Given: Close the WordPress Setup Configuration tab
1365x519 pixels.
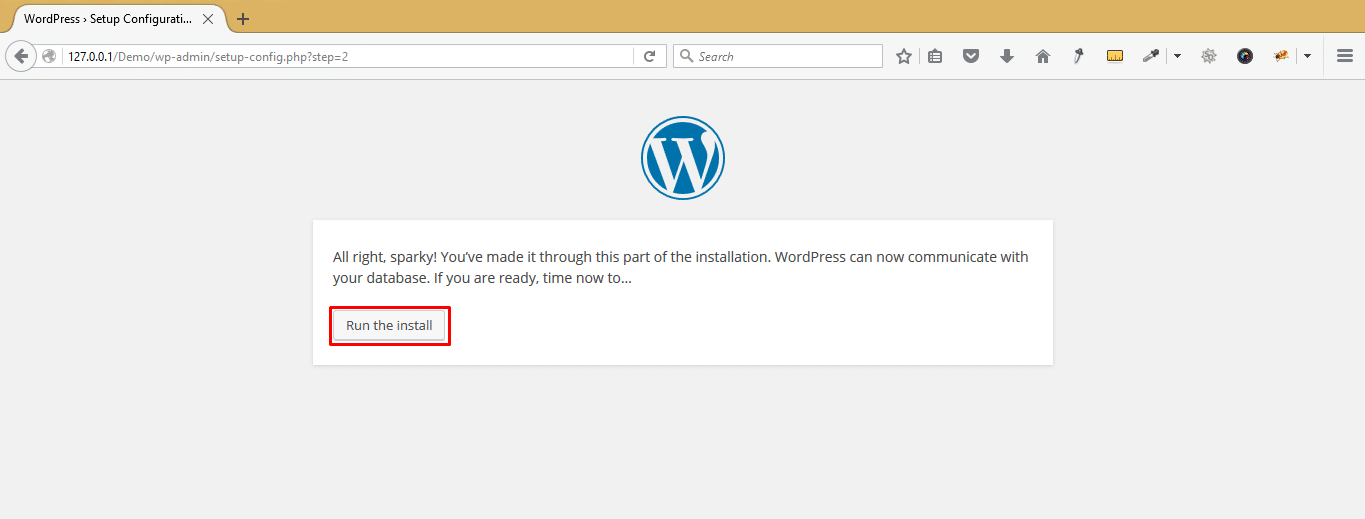Looking at the screenshot, I should 208,19.
